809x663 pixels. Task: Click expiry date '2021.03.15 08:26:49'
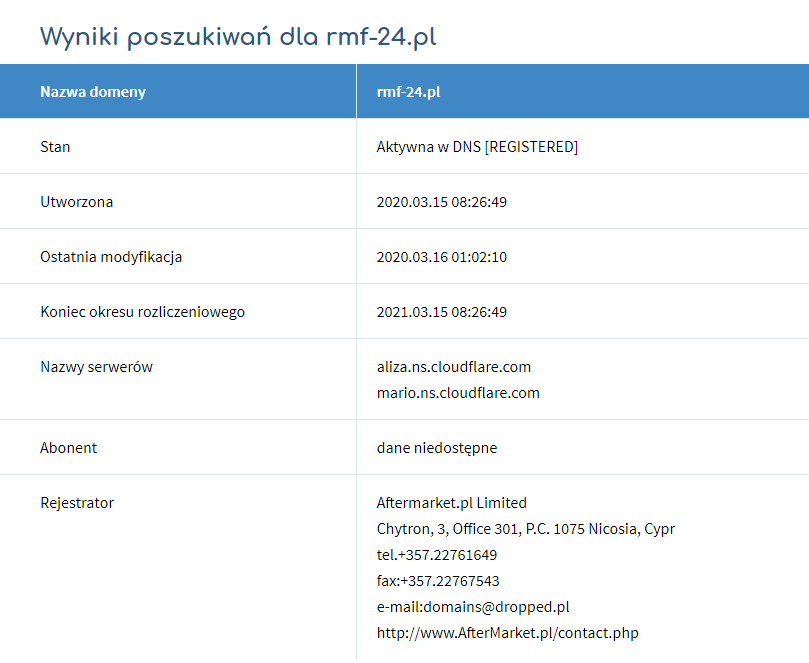click(442, 312)
